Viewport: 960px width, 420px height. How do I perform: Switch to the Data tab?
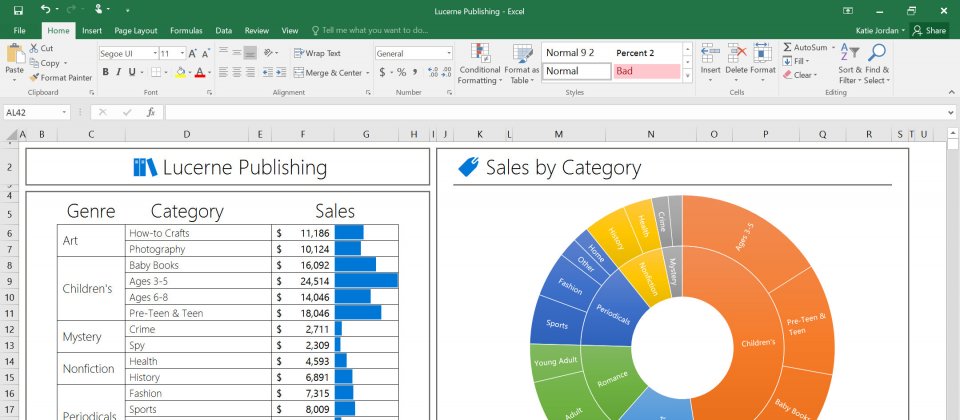pos(223,31)
